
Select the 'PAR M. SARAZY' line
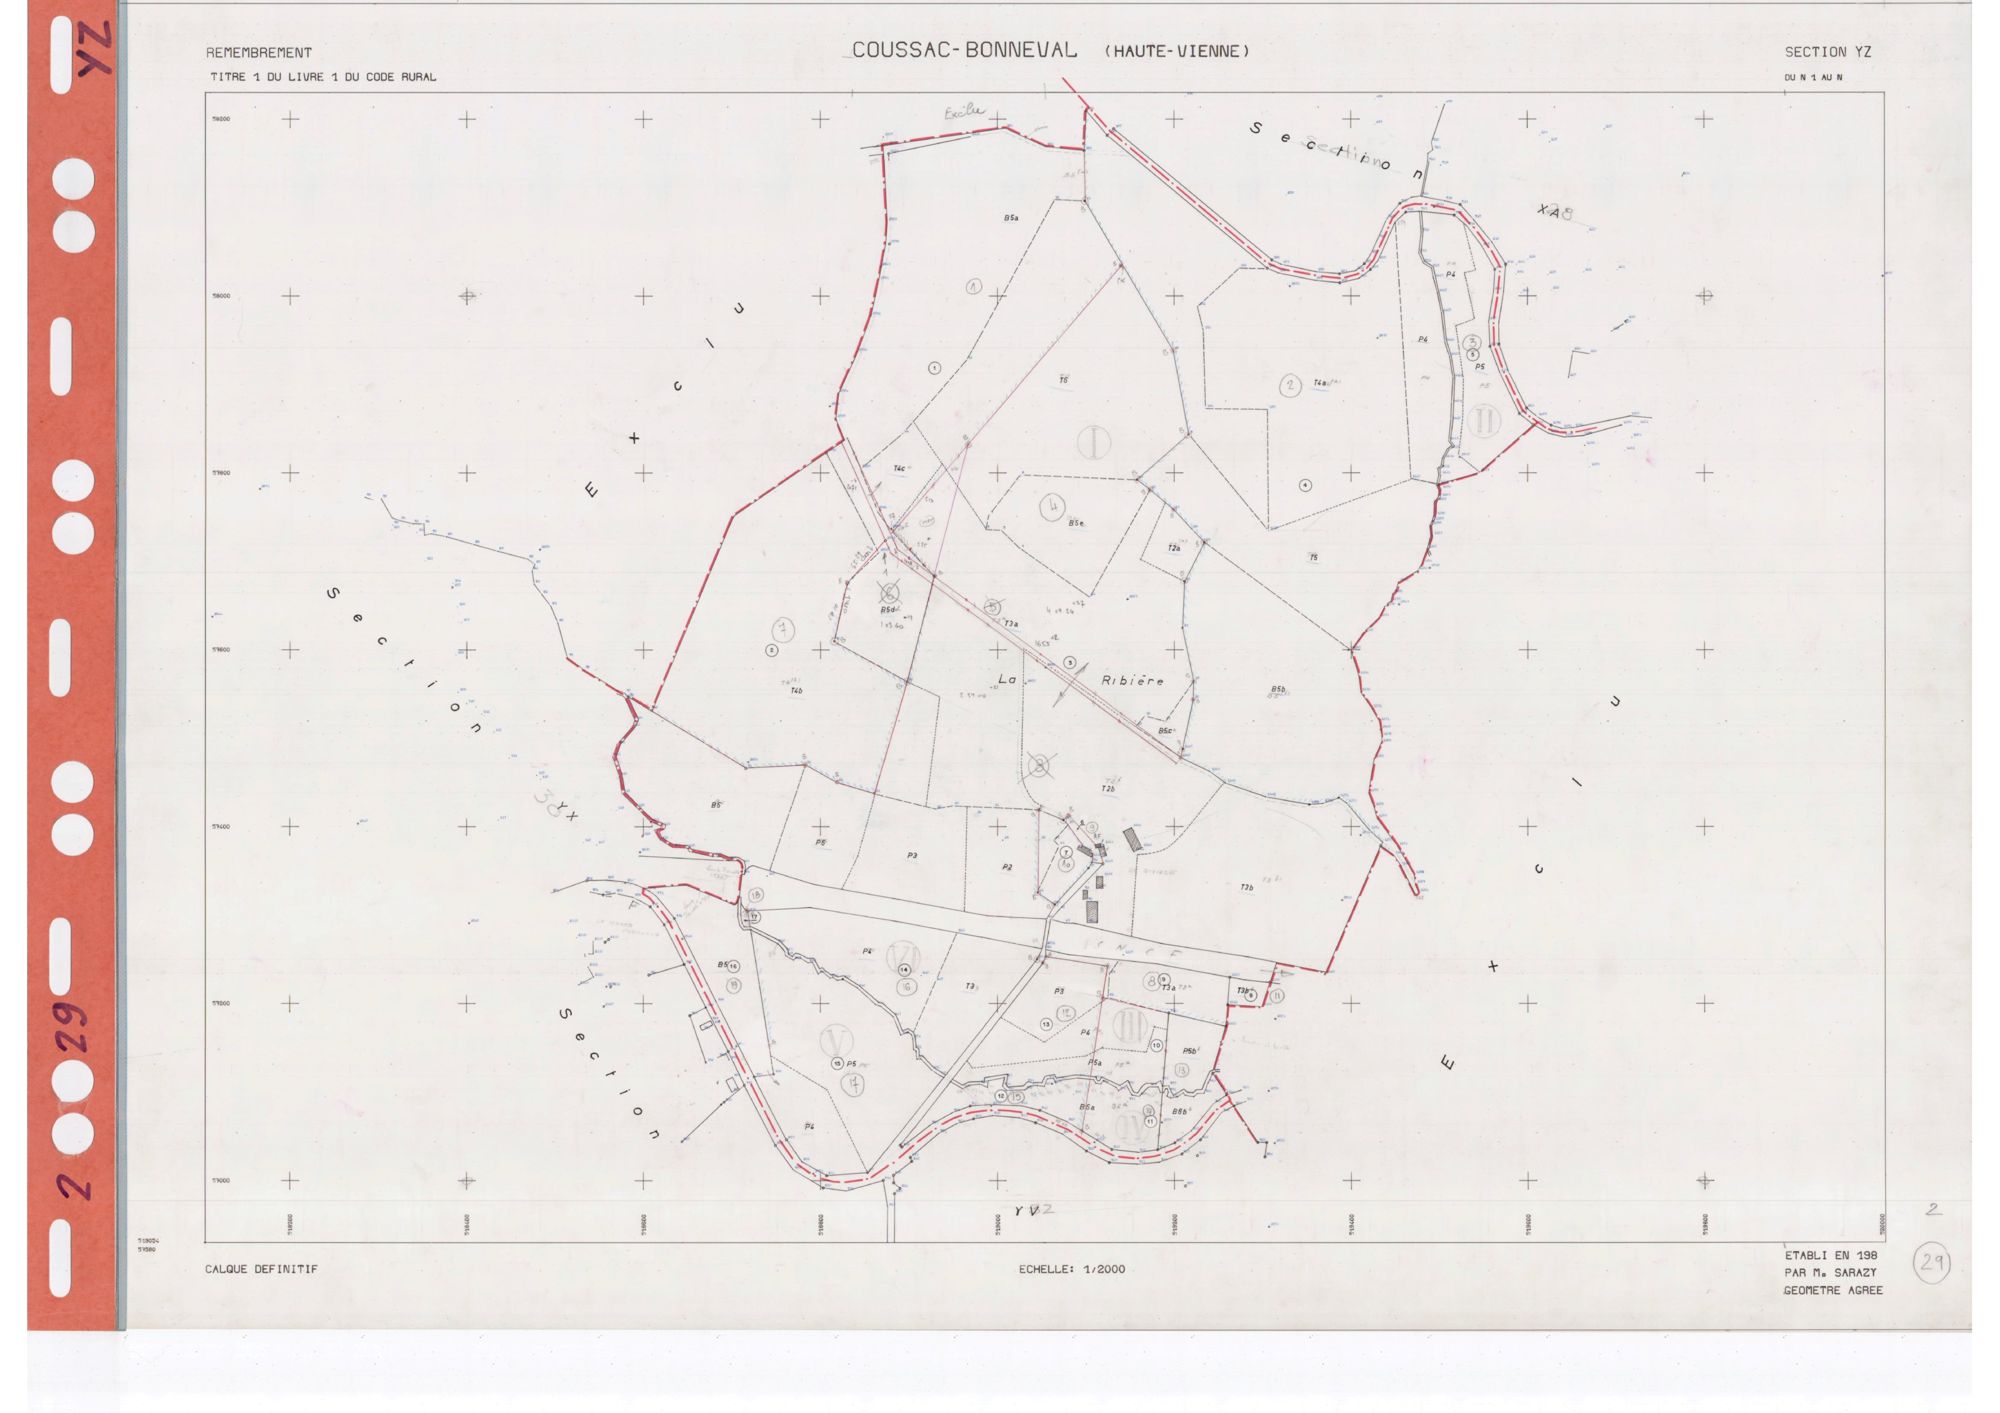(1830, 1273)
